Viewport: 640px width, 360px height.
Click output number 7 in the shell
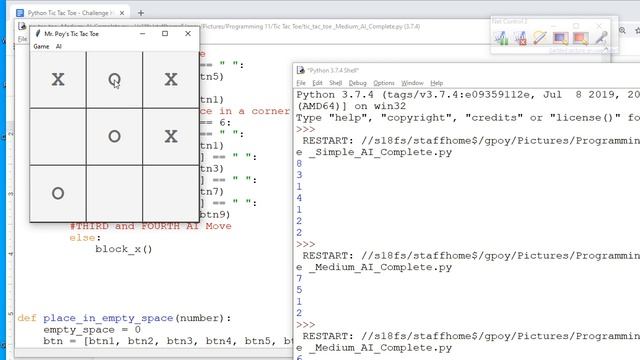click(x=299, y=278)
